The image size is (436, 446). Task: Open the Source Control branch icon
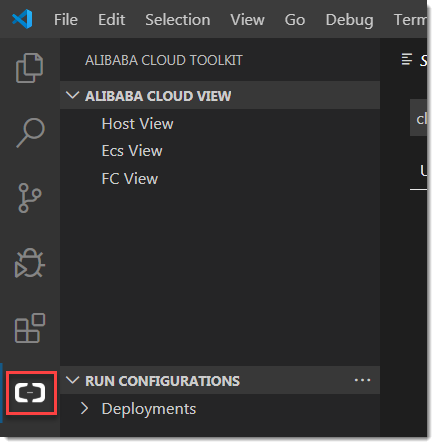pos(30,198)
